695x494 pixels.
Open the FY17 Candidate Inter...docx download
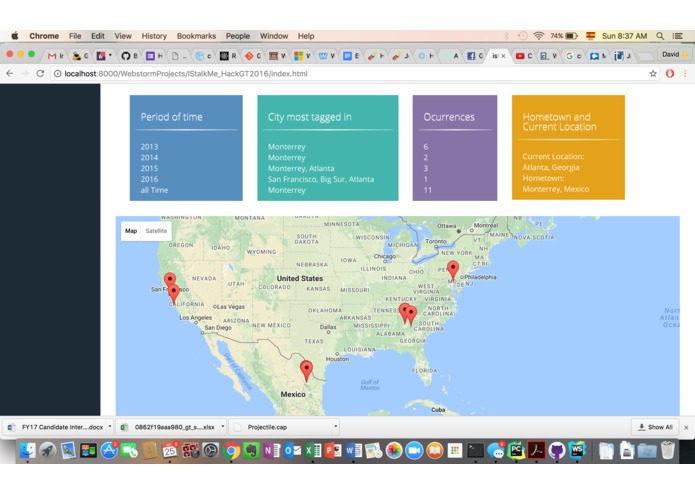[56, 427]
